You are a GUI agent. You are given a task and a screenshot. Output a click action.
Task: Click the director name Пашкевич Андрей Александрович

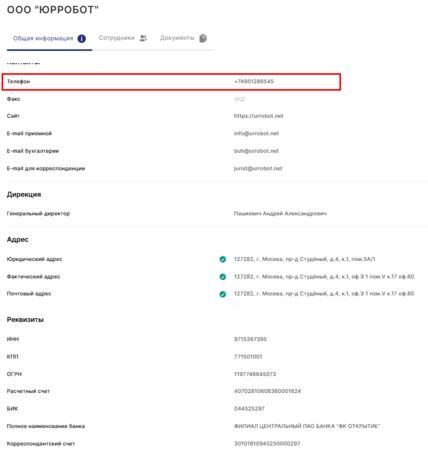pyautogui.click(x=280, y=213)
